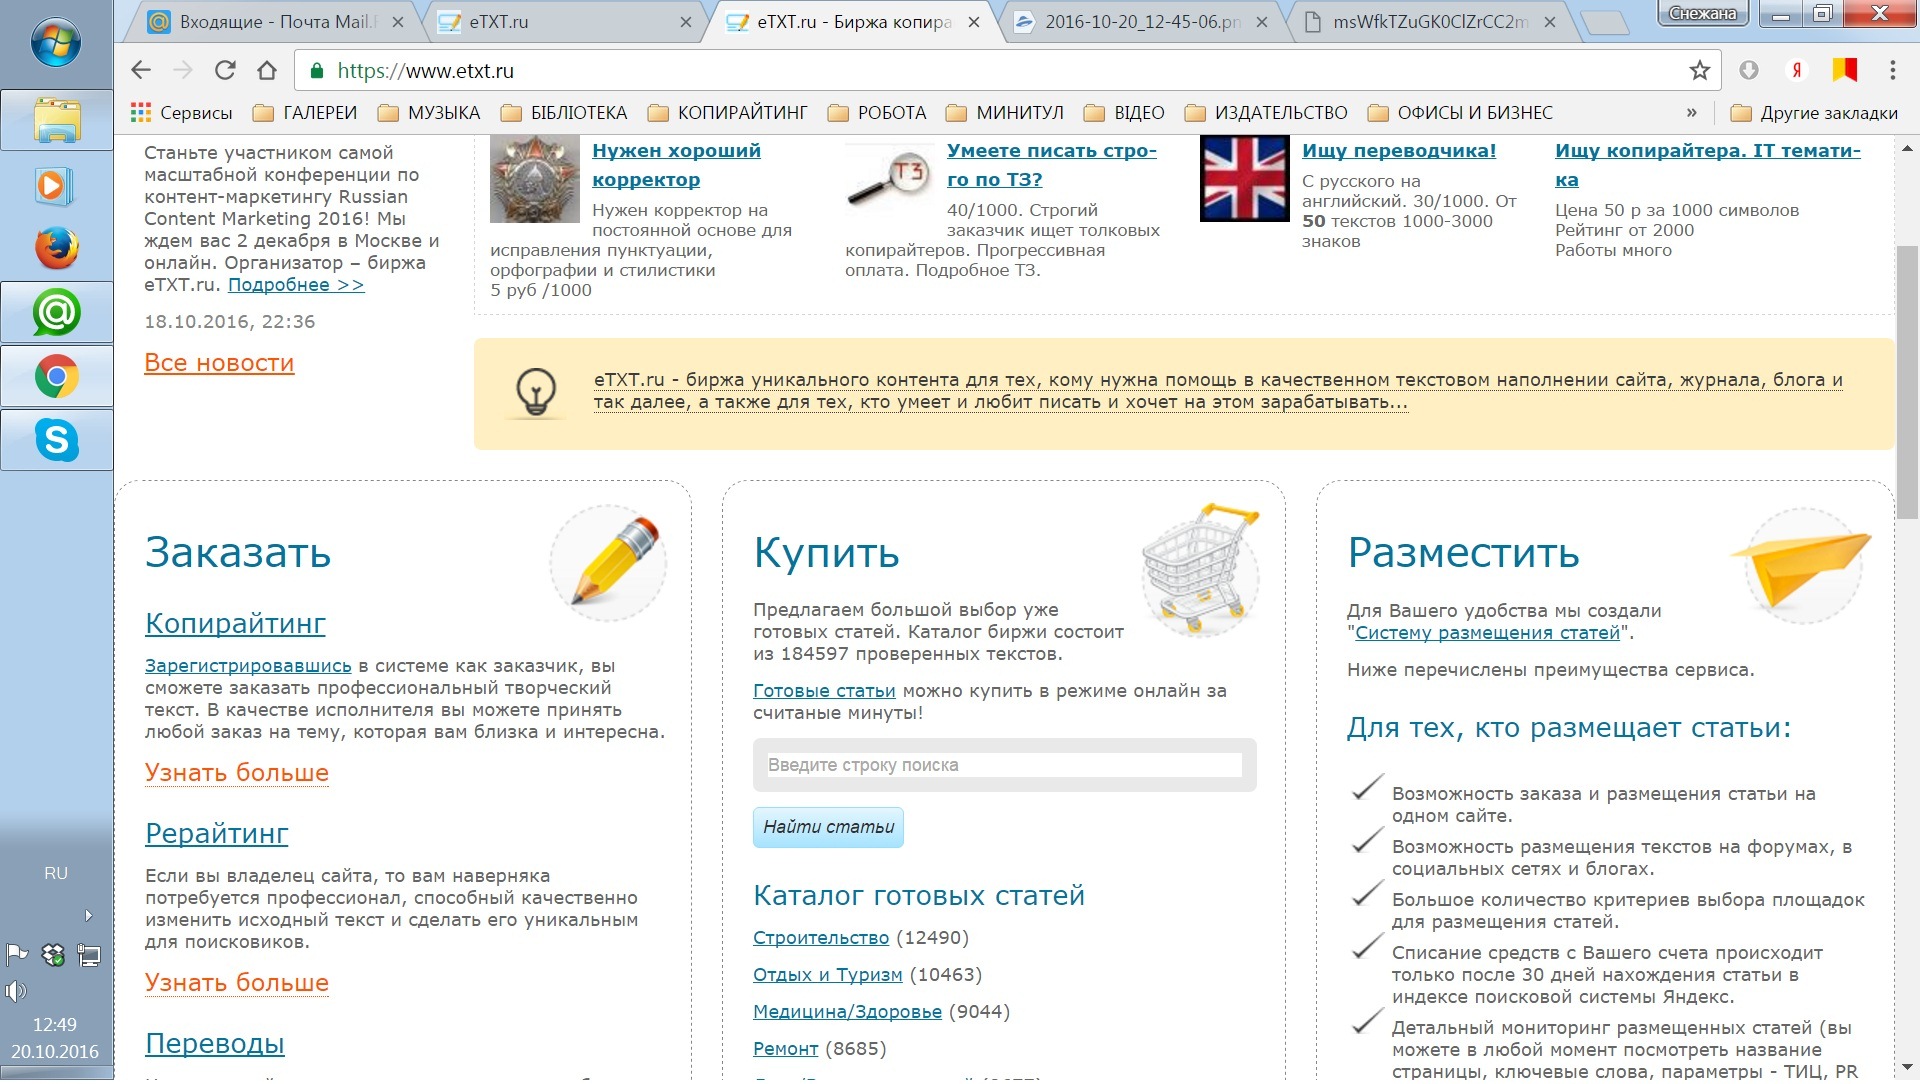Go back with the browser back arrow
This screenshot has height=1084, width=1920.
pyautogui.click(x=141, y=70)
